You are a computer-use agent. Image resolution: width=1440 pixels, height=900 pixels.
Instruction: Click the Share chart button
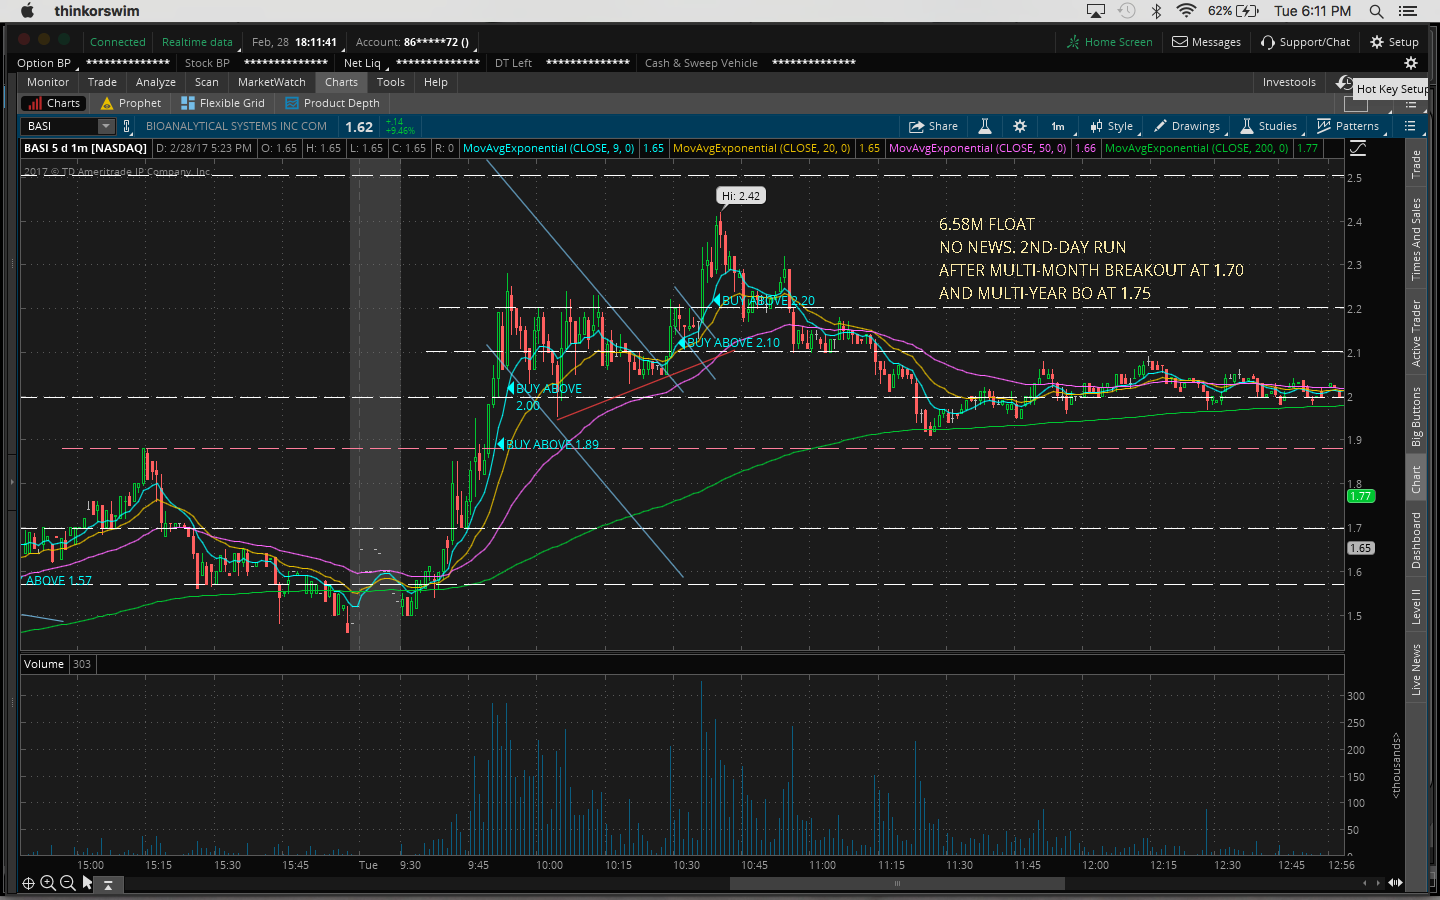pyautogui.click(x=933, y=126)
